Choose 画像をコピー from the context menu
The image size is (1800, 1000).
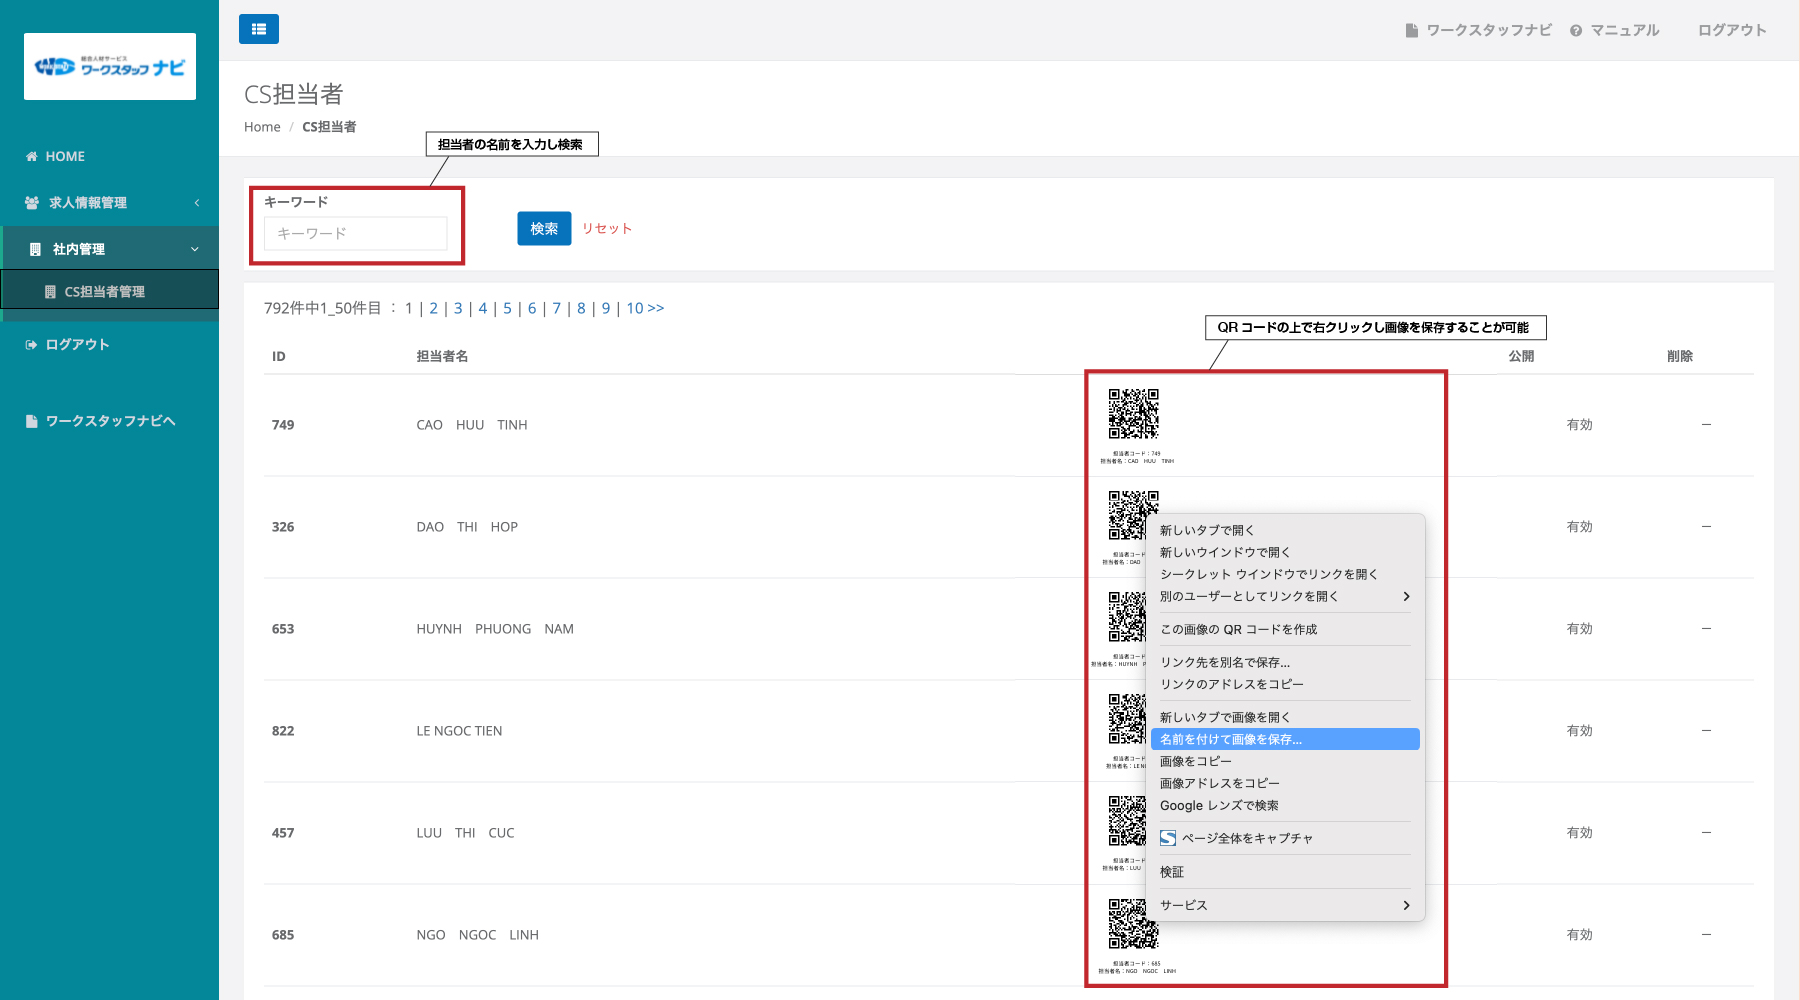[1196, 761]
